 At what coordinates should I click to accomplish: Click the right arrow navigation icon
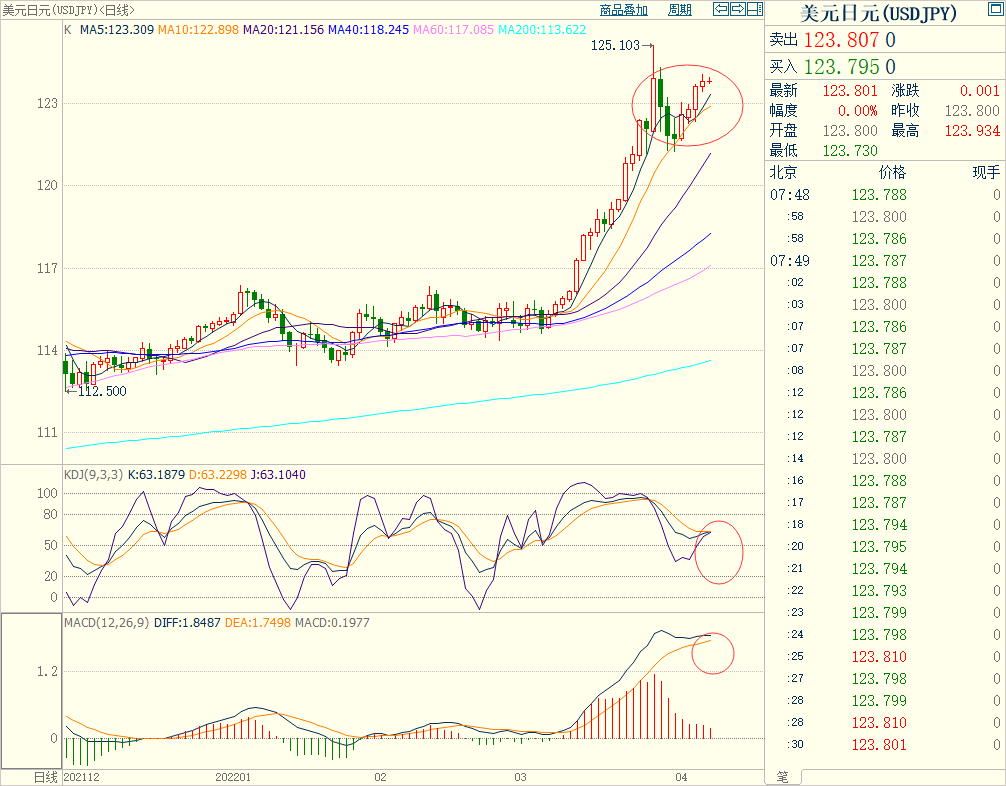click(x=738, y=10)
